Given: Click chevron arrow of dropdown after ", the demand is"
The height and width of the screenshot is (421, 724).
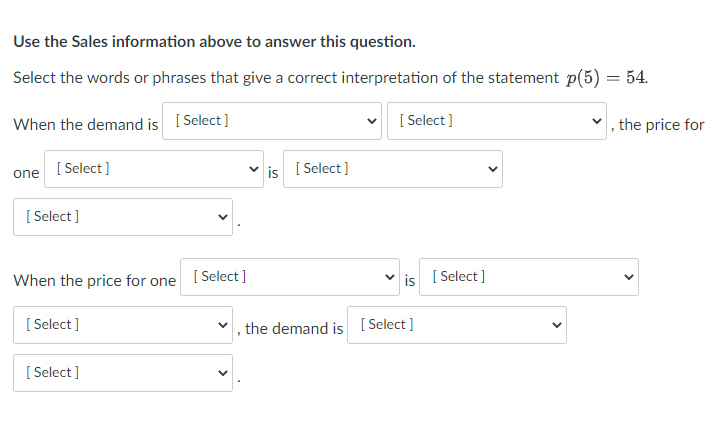Looking at the screenshot, I should (x=555, y=325).
